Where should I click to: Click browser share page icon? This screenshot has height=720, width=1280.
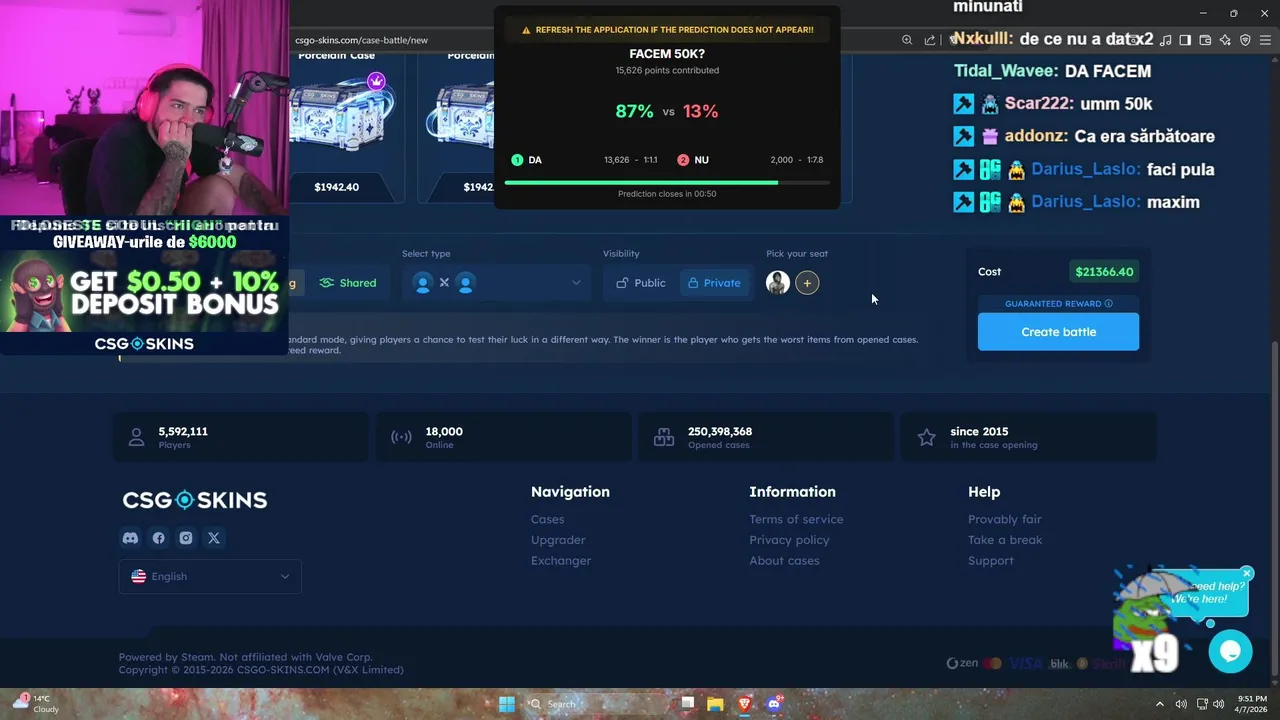click(930, 40)
